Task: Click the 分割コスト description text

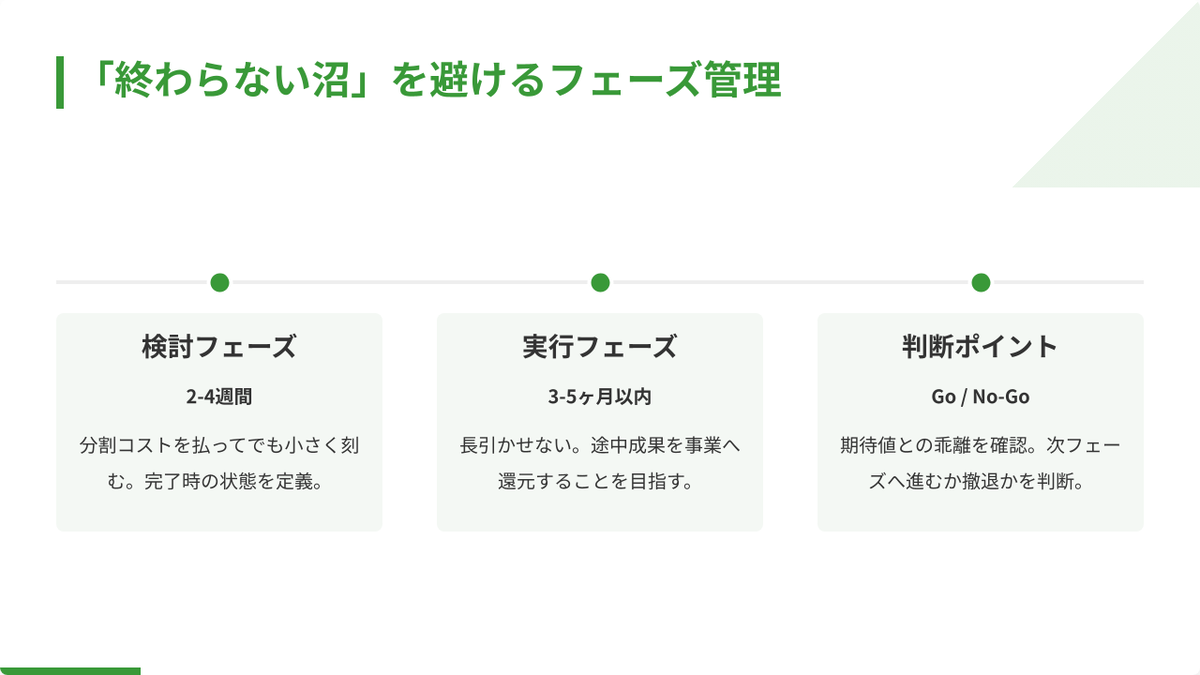Action: [220, 463]
